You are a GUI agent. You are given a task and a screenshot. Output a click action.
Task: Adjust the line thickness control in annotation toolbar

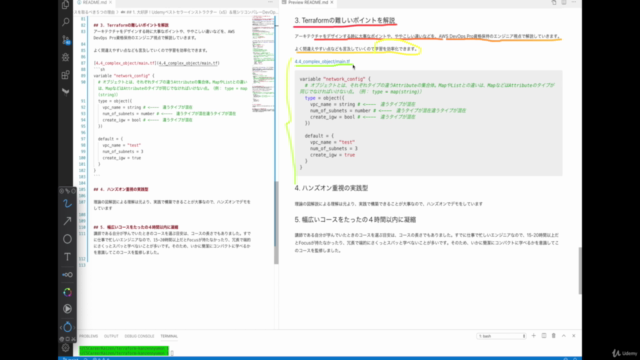67,275
